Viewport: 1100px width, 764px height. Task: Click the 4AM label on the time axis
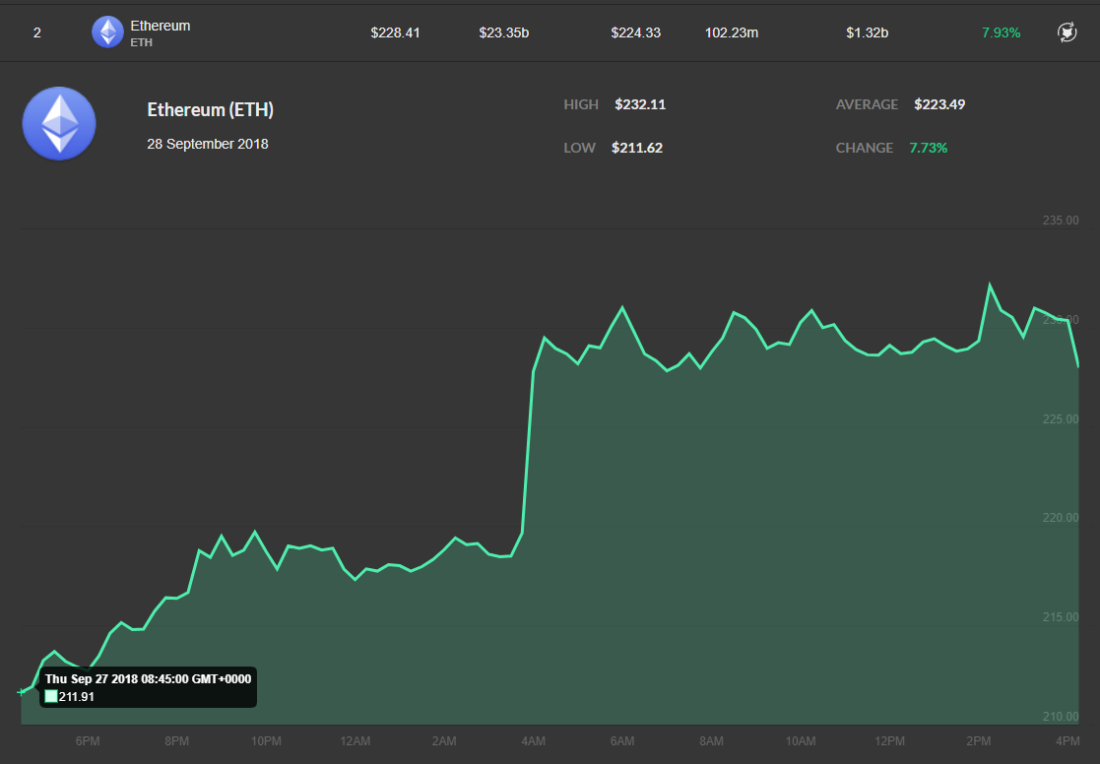coord(533,742)
